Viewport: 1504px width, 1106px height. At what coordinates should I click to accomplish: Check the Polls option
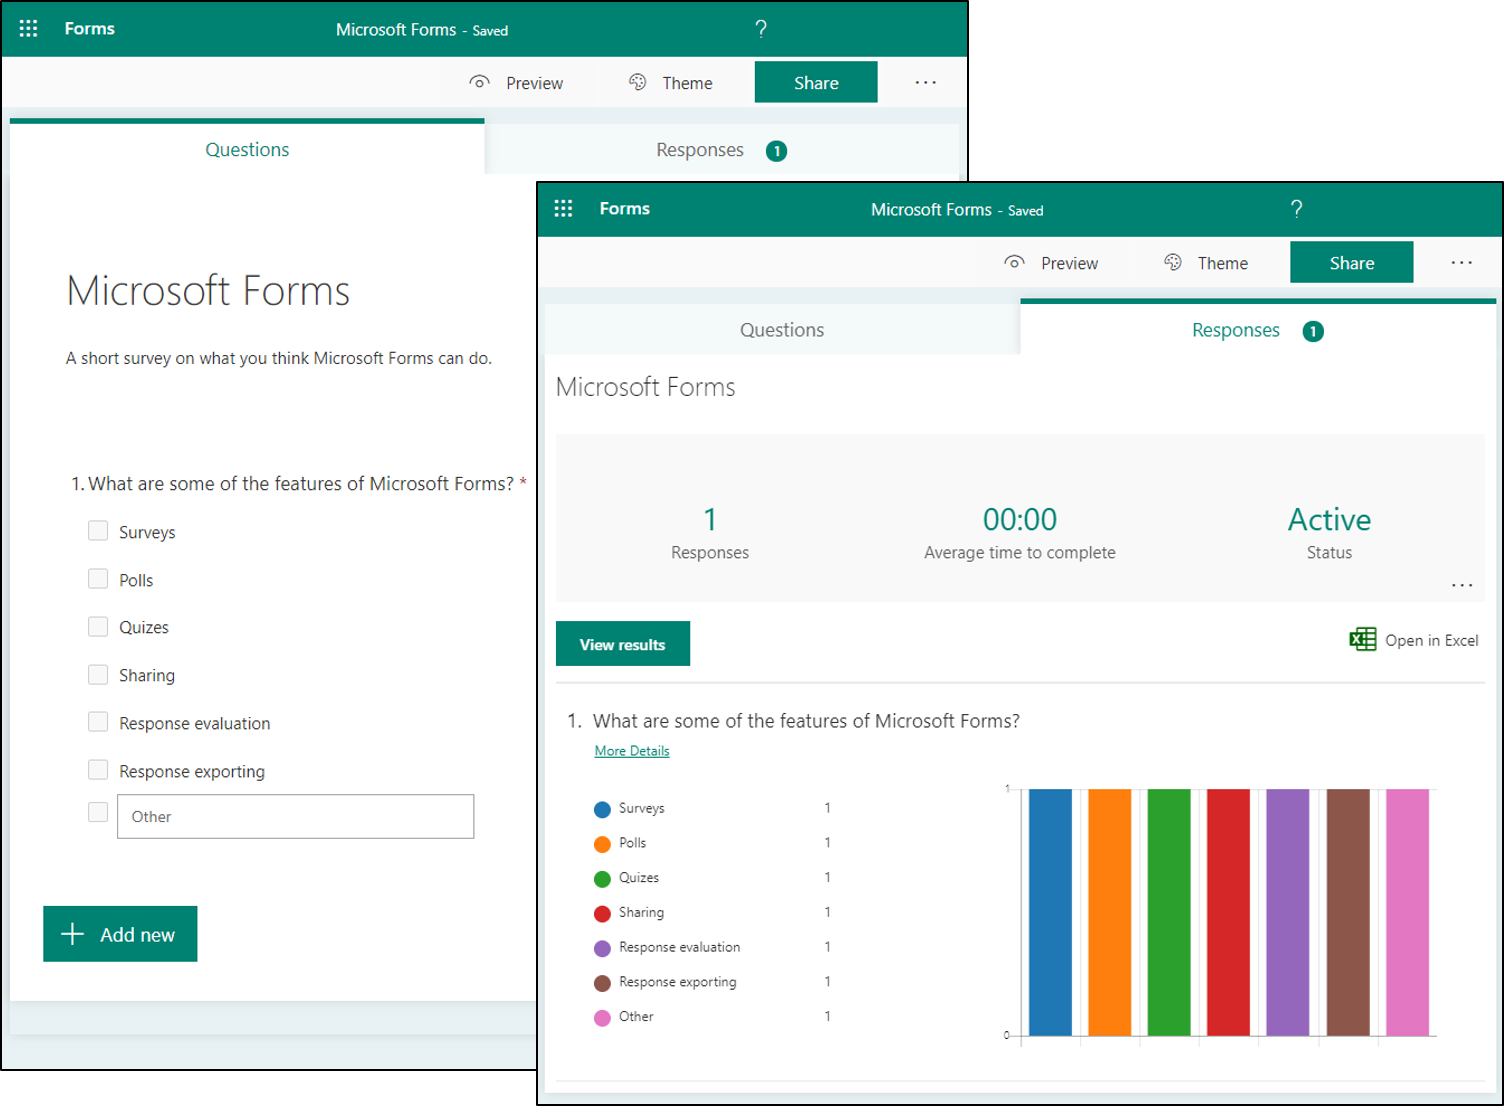pyautogui.click(x=97, y=578)
